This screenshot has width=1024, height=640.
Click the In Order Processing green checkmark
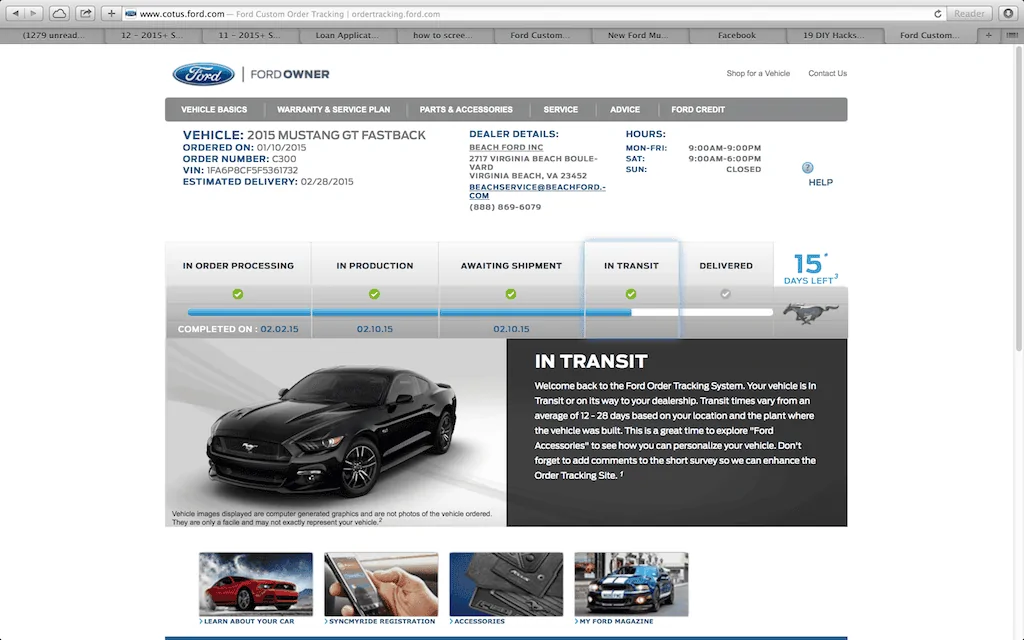(238, 294)
